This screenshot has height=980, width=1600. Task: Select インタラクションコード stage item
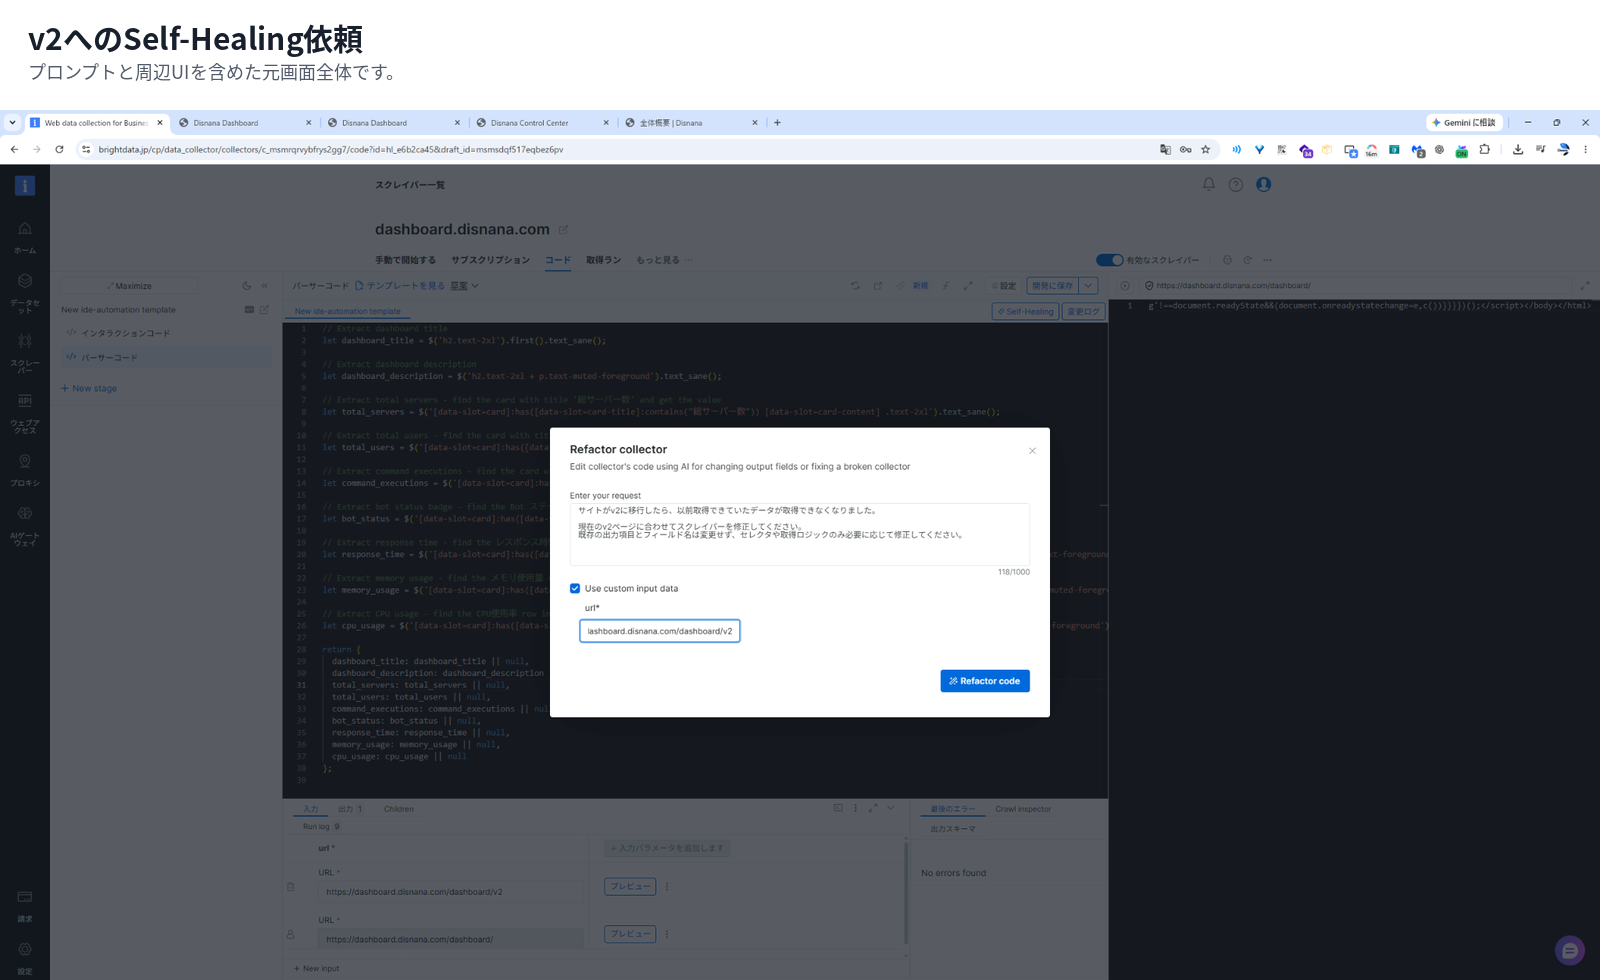(x=125, y=333)
